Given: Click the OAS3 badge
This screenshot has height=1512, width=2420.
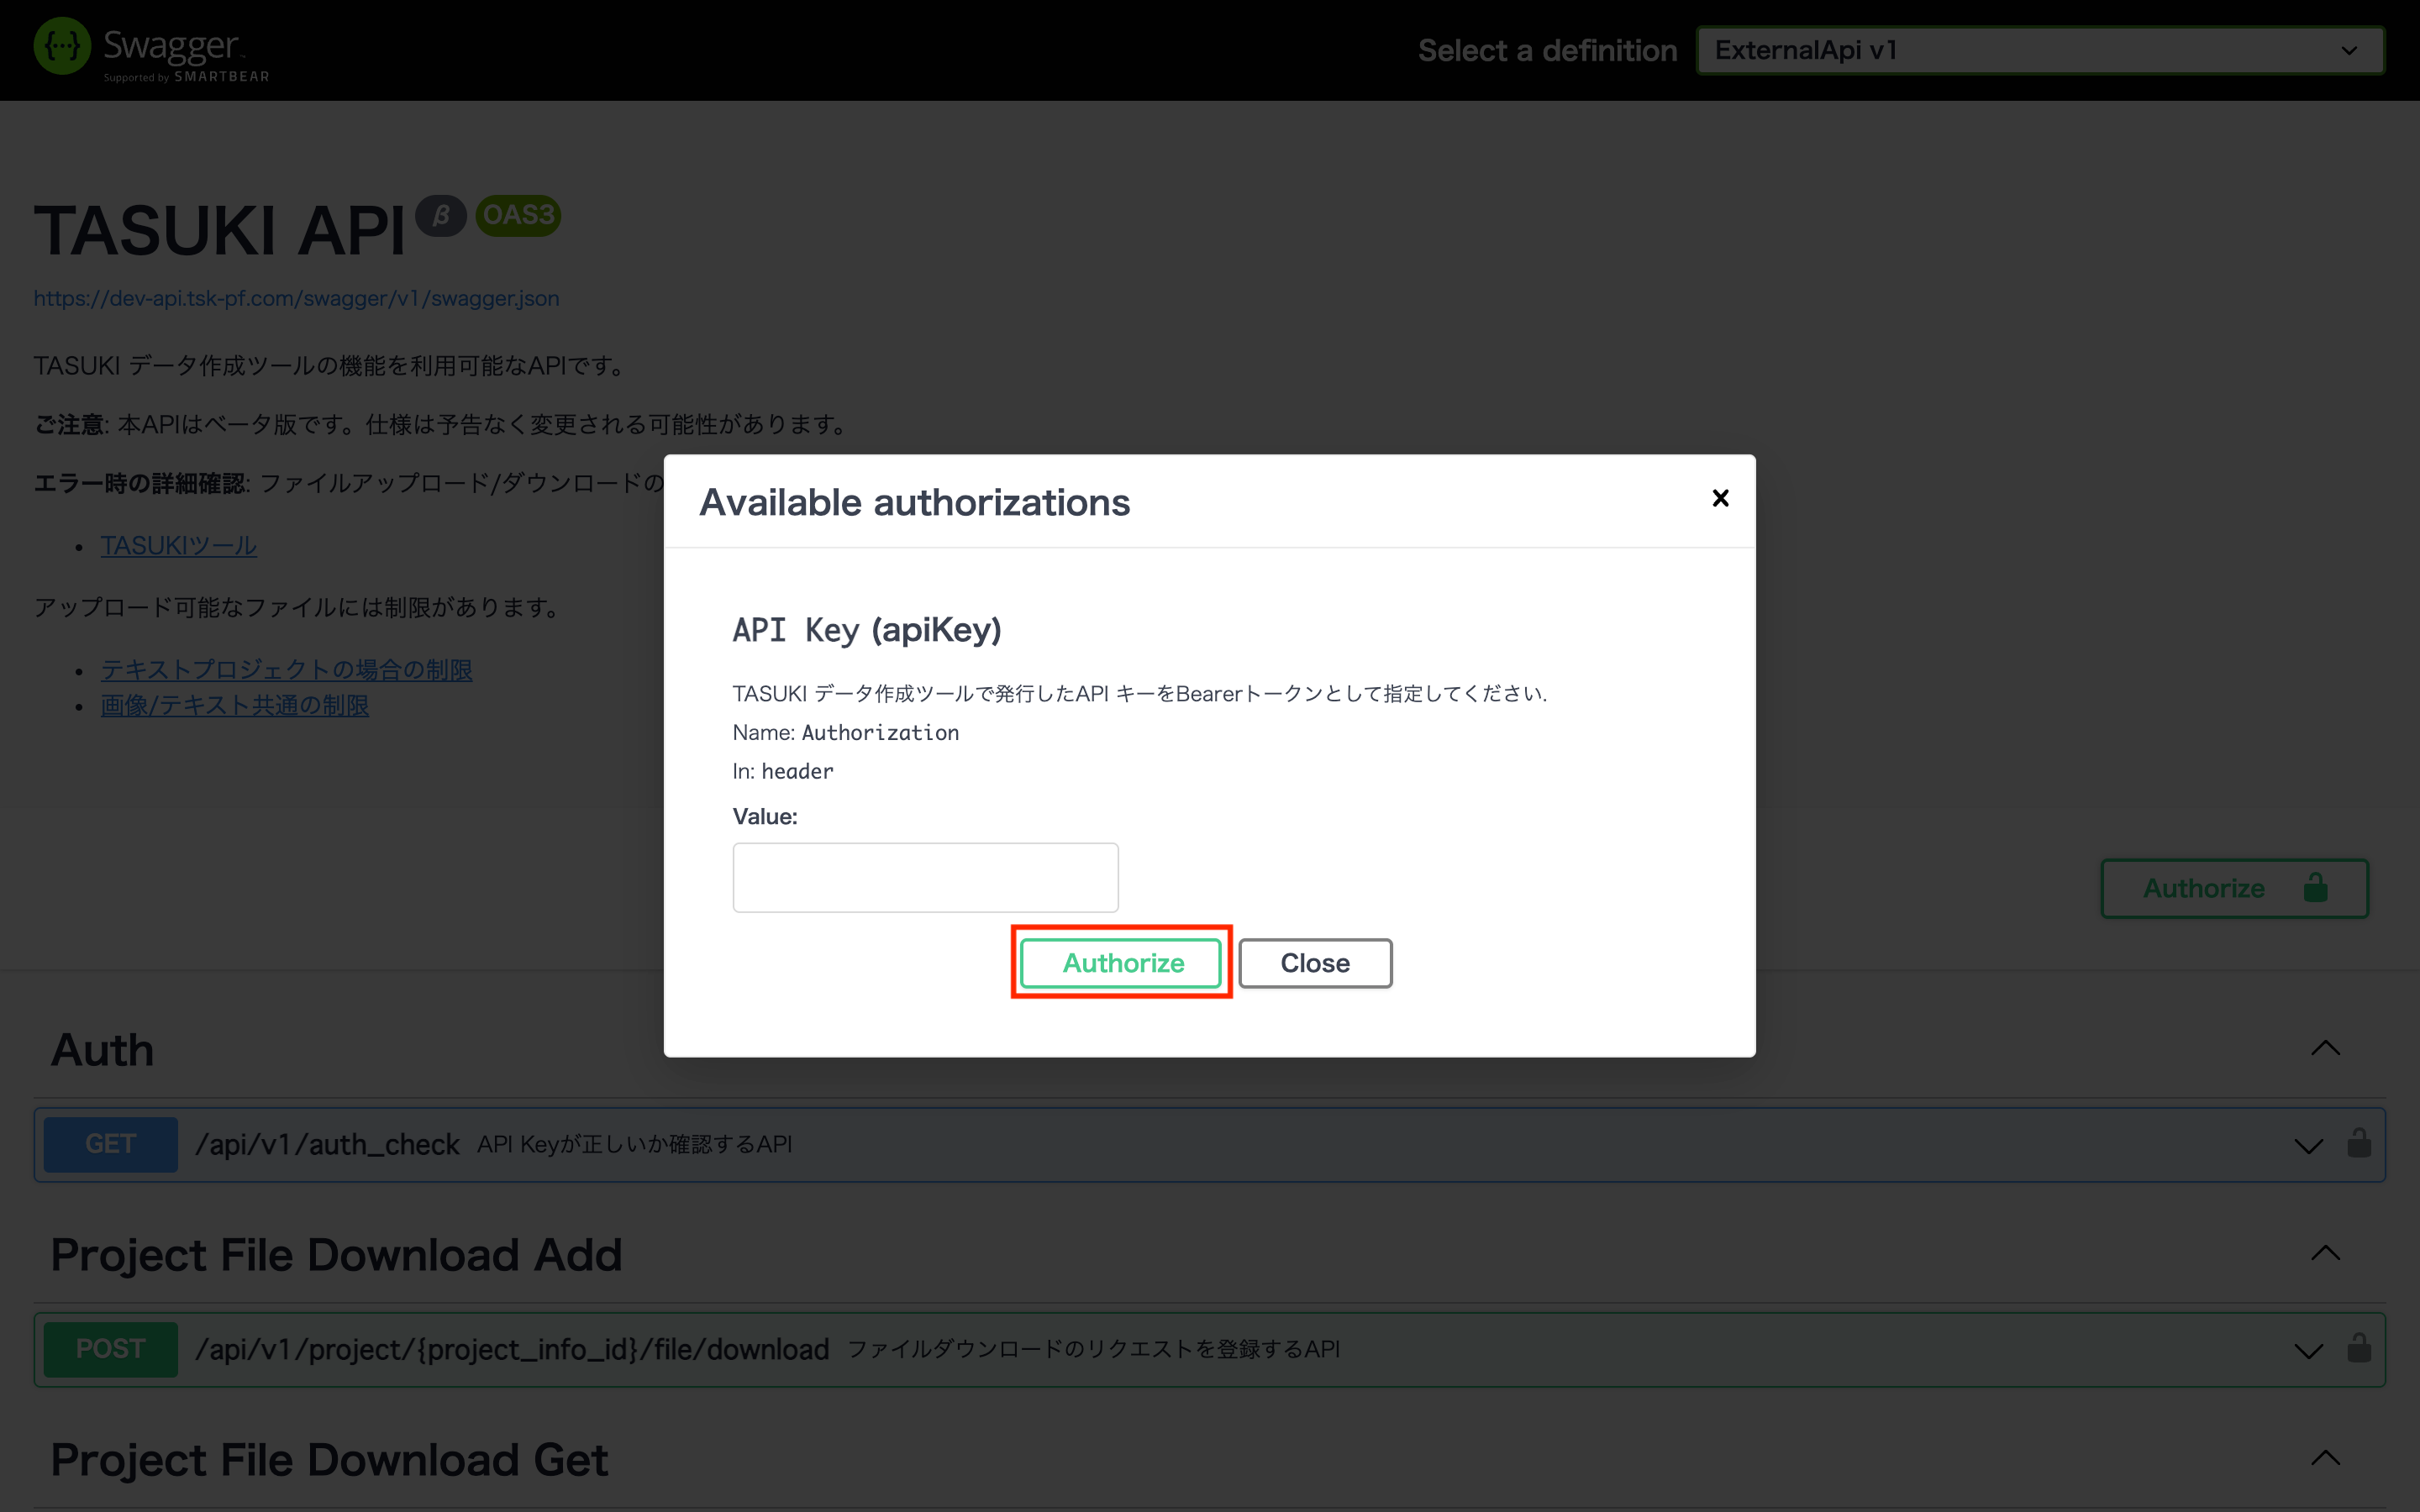Looking at the screenshot, I should 518,215.
